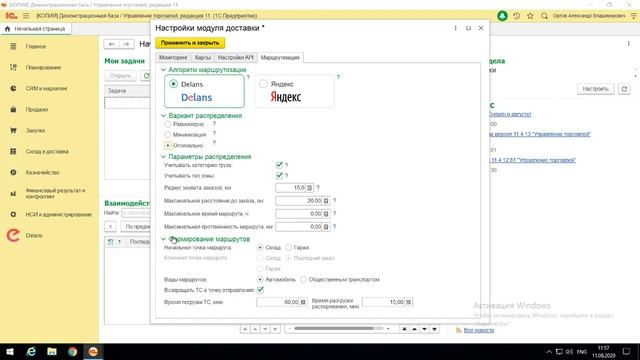Open Internet Explorer from taskbar
Image resolution: width=640 pixels, height=360 pixels.
31,351
